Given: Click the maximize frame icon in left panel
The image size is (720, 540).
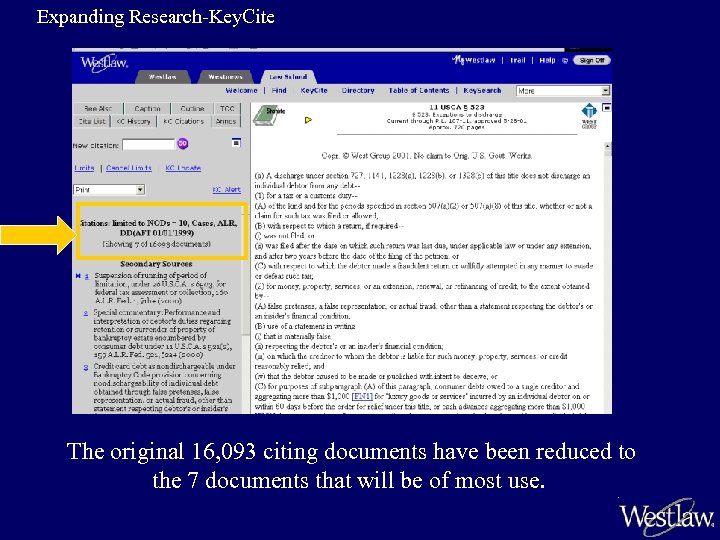Looking at the screenshot, I should click(x=236, y=143).
